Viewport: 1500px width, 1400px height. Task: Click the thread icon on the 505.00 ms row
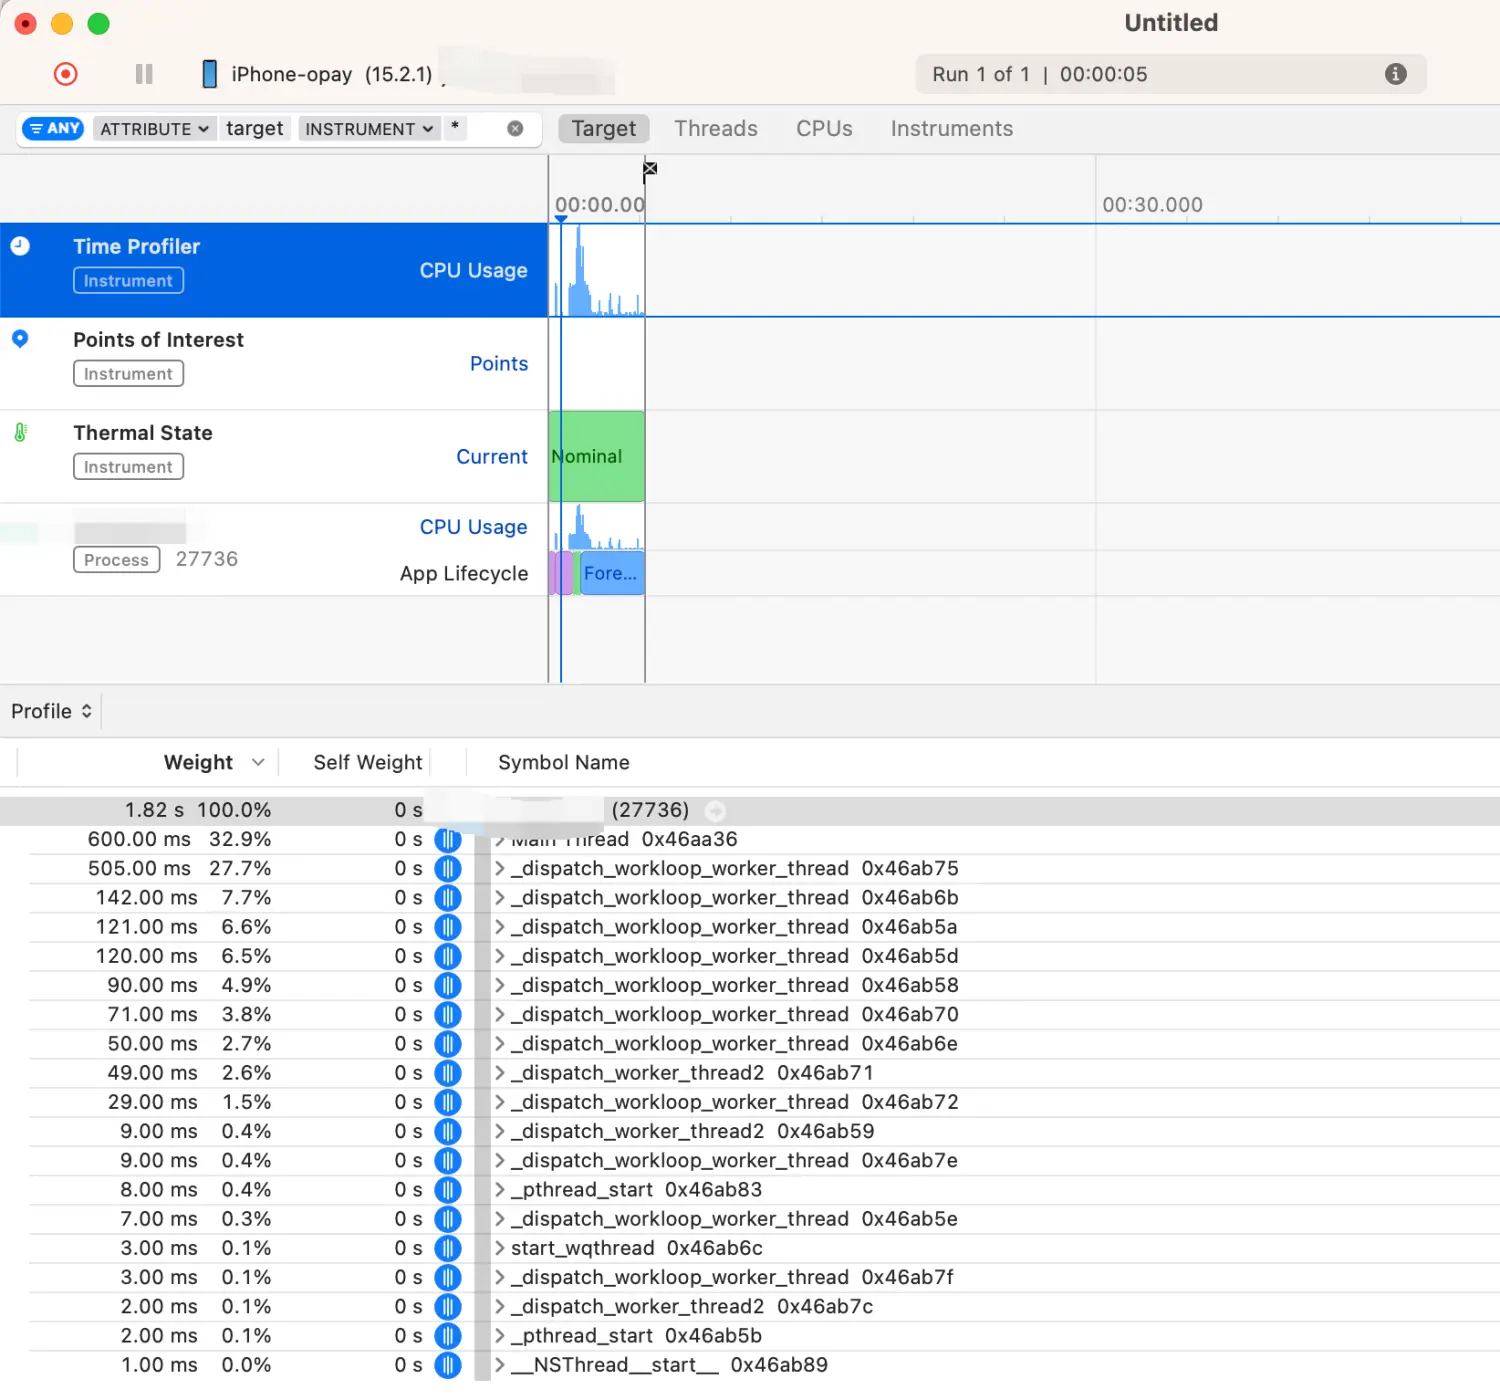[x=448, y=869]
